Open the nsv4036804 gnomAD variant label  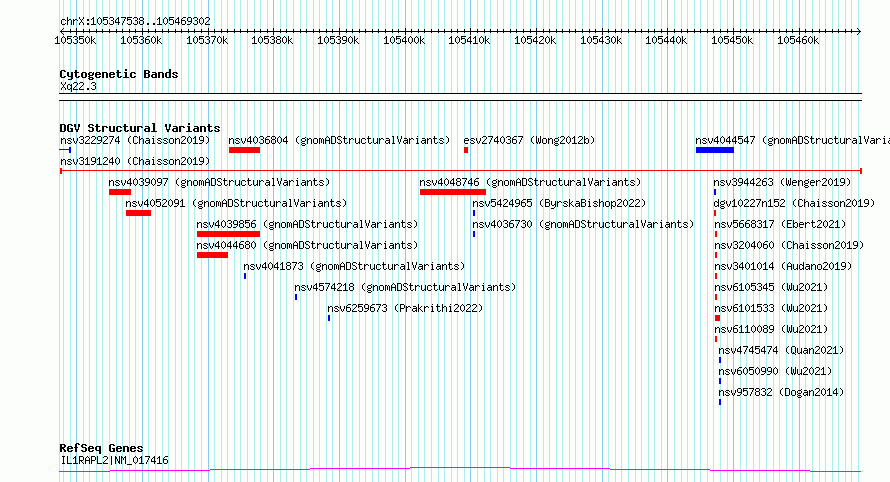[x=339, y=140]
